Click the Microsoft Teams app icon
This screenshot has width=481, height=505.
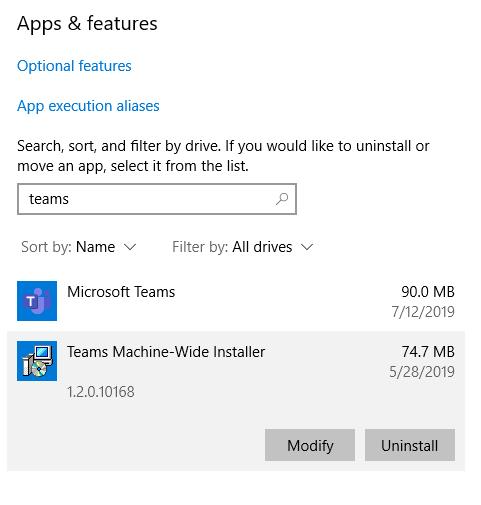pyautogui.click(x=37, y=301)
